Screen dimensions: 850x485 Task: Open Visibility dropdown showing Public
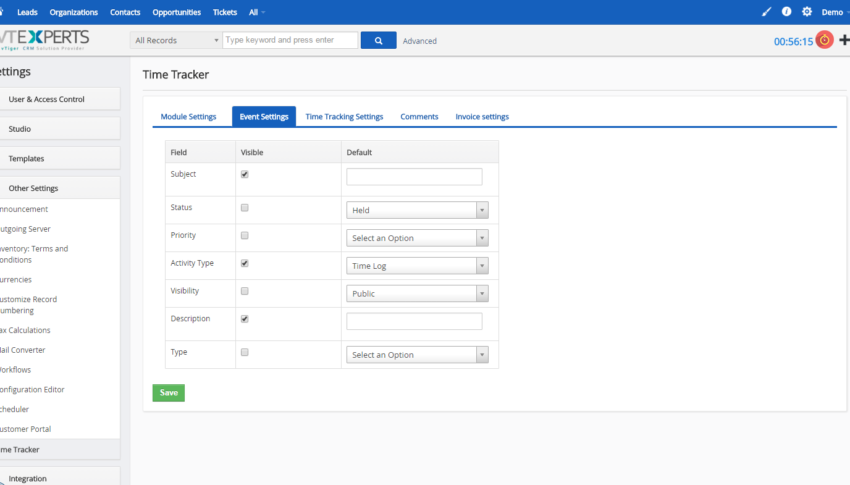point(417,294)
